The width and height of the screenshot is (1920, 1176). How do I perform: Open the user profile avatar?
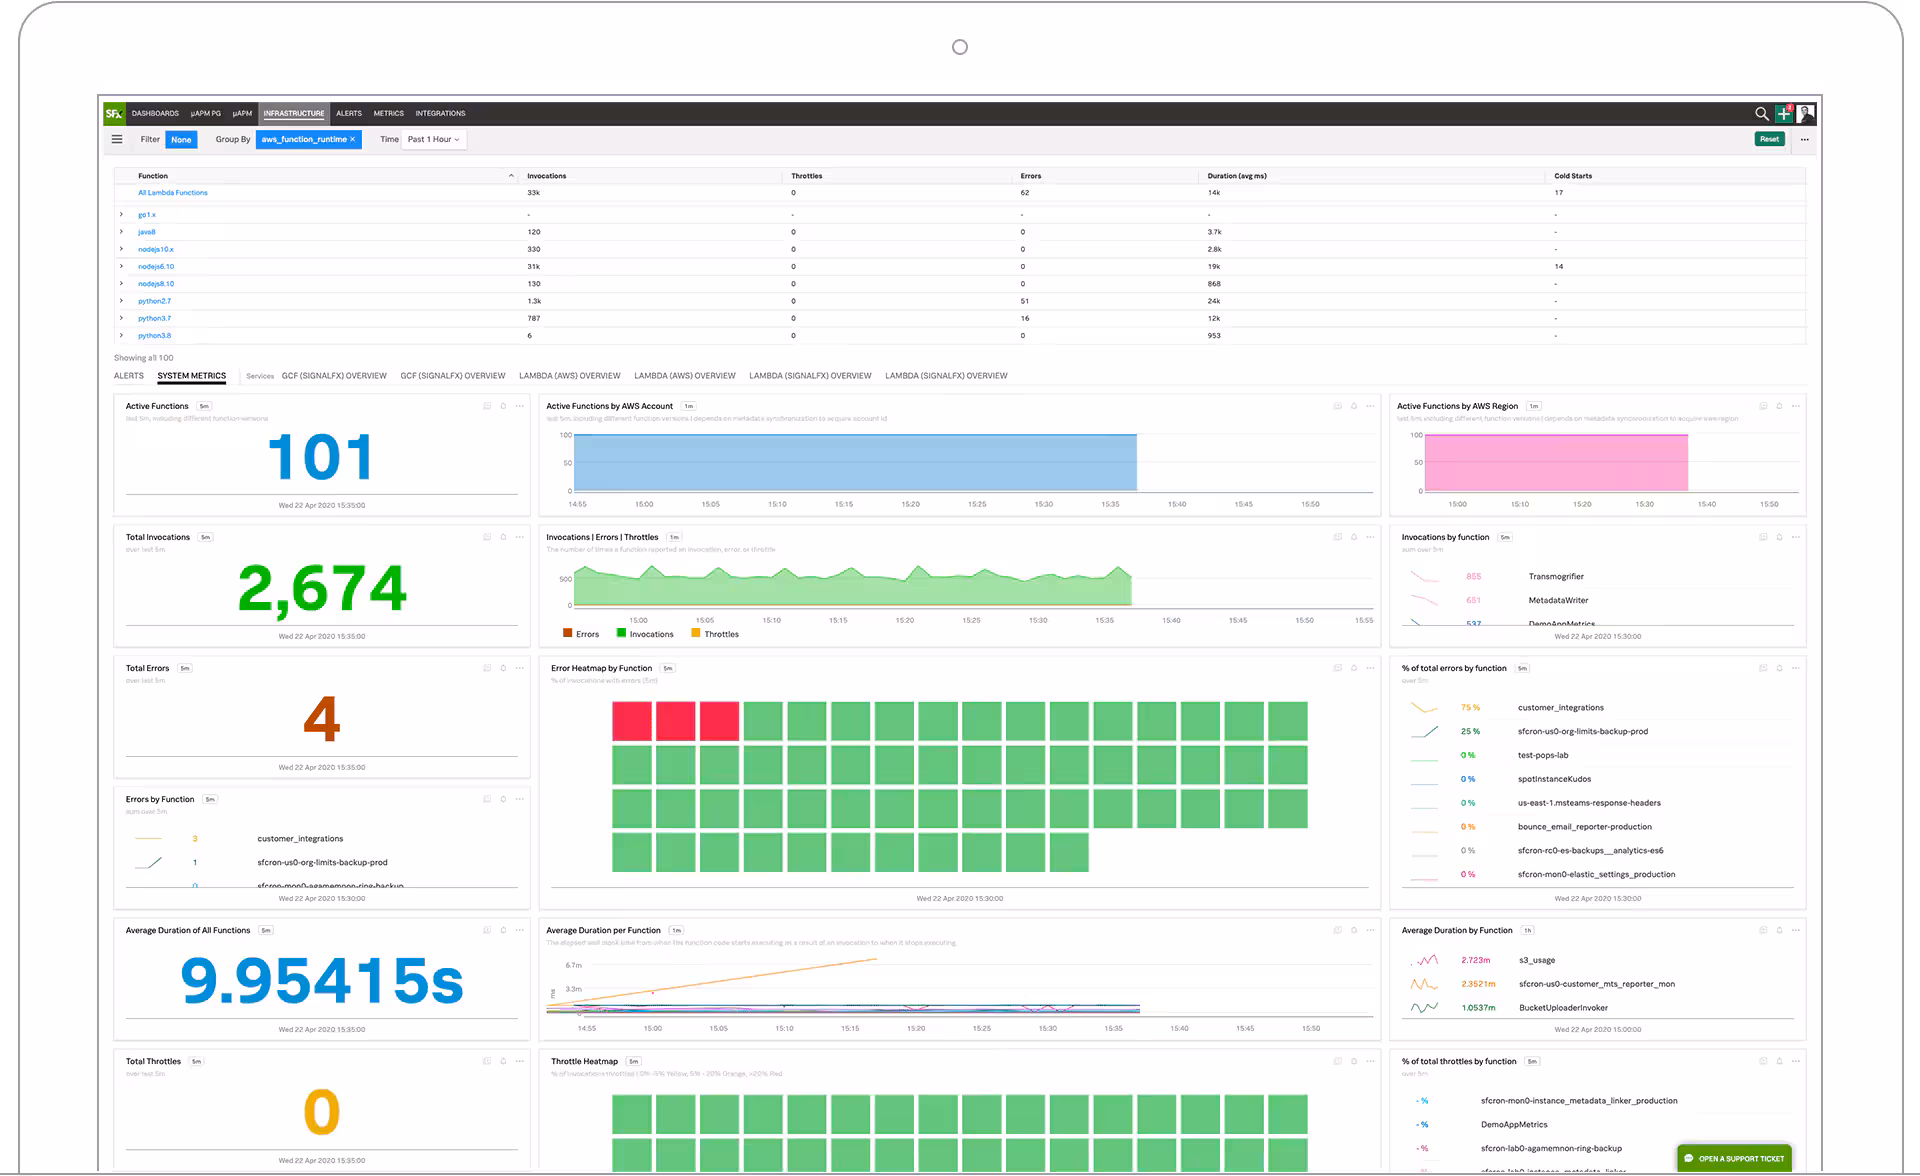1805,114
